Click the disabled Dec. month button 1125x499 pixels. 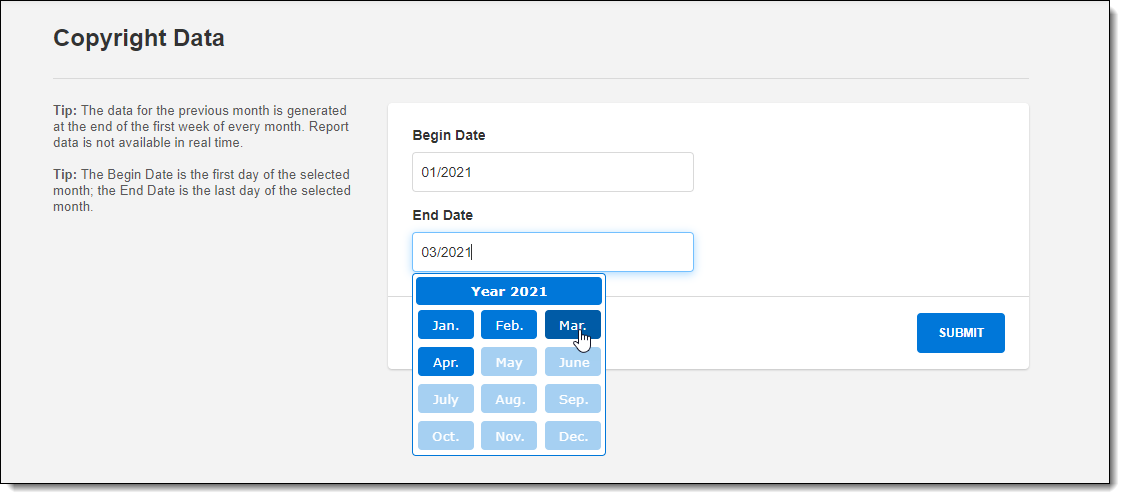[x=573, y=436]
